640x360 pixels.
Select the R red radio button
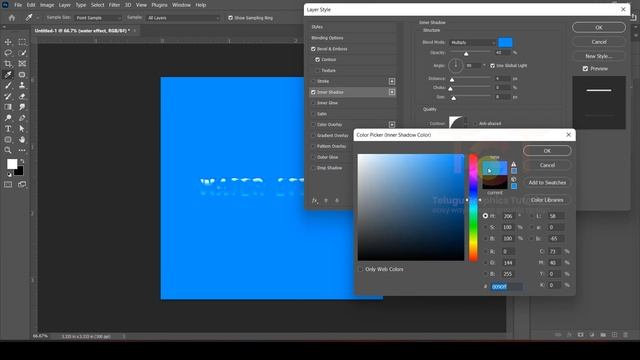[485, 251]
